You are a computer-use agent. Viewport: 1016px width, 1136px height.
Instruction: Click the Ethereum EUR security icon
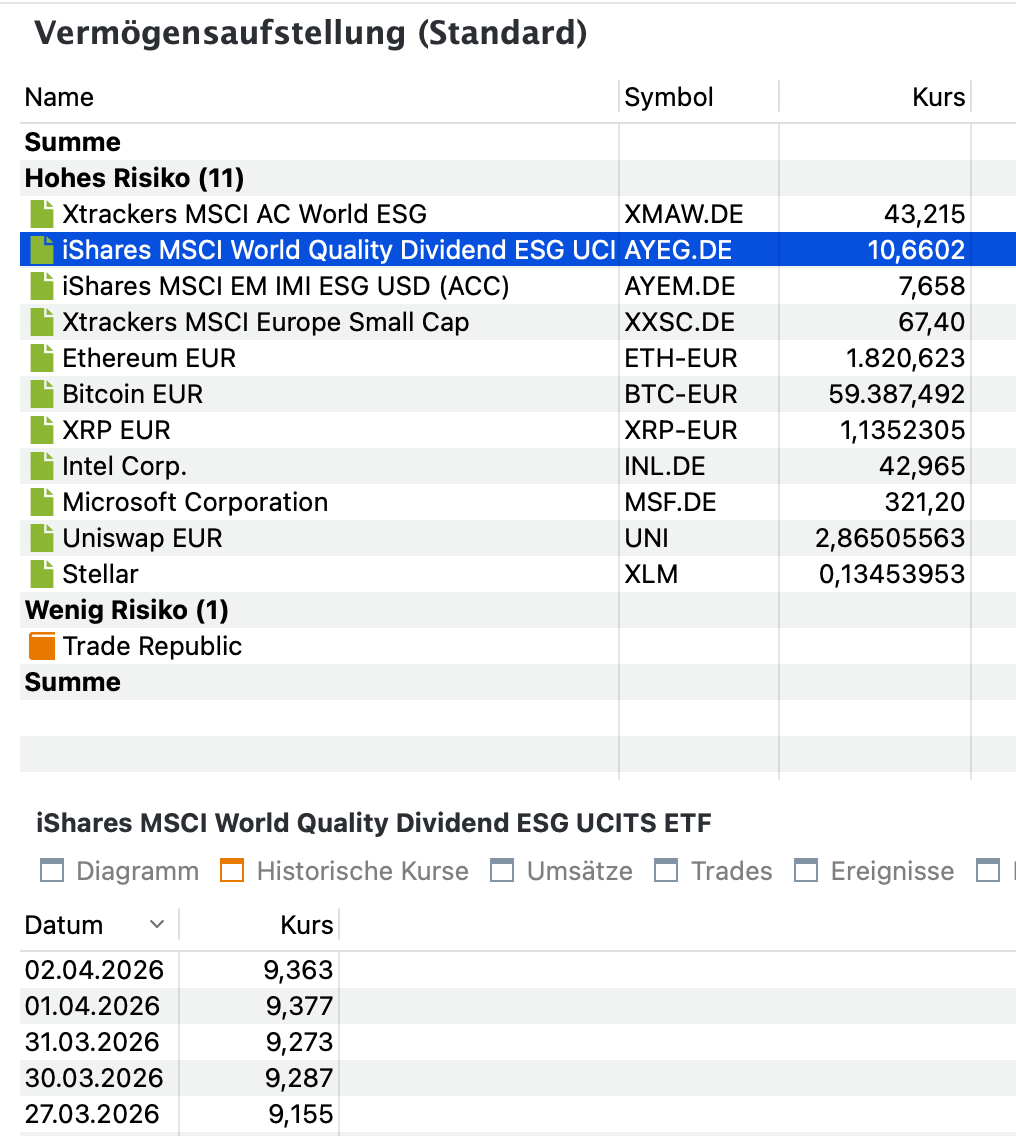pyautogui.click(x=41, y=358)
